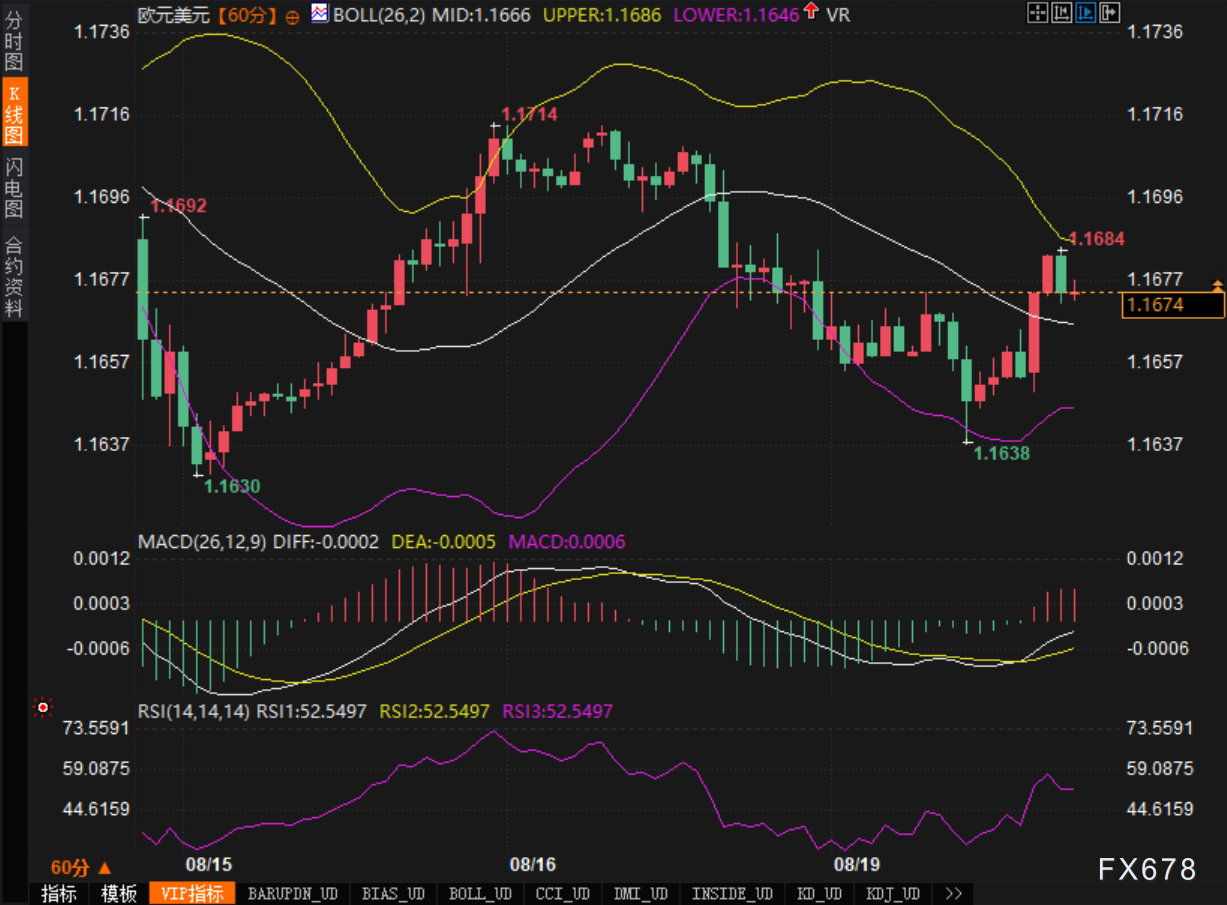Select the VIP指标 tab
1227x905 pixels.
point(192,893)
